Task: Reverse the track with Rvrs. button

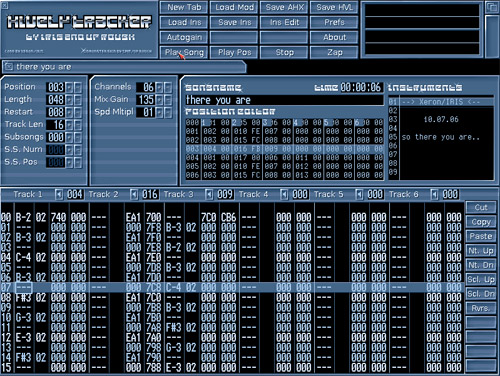Action: click(481, 308)
